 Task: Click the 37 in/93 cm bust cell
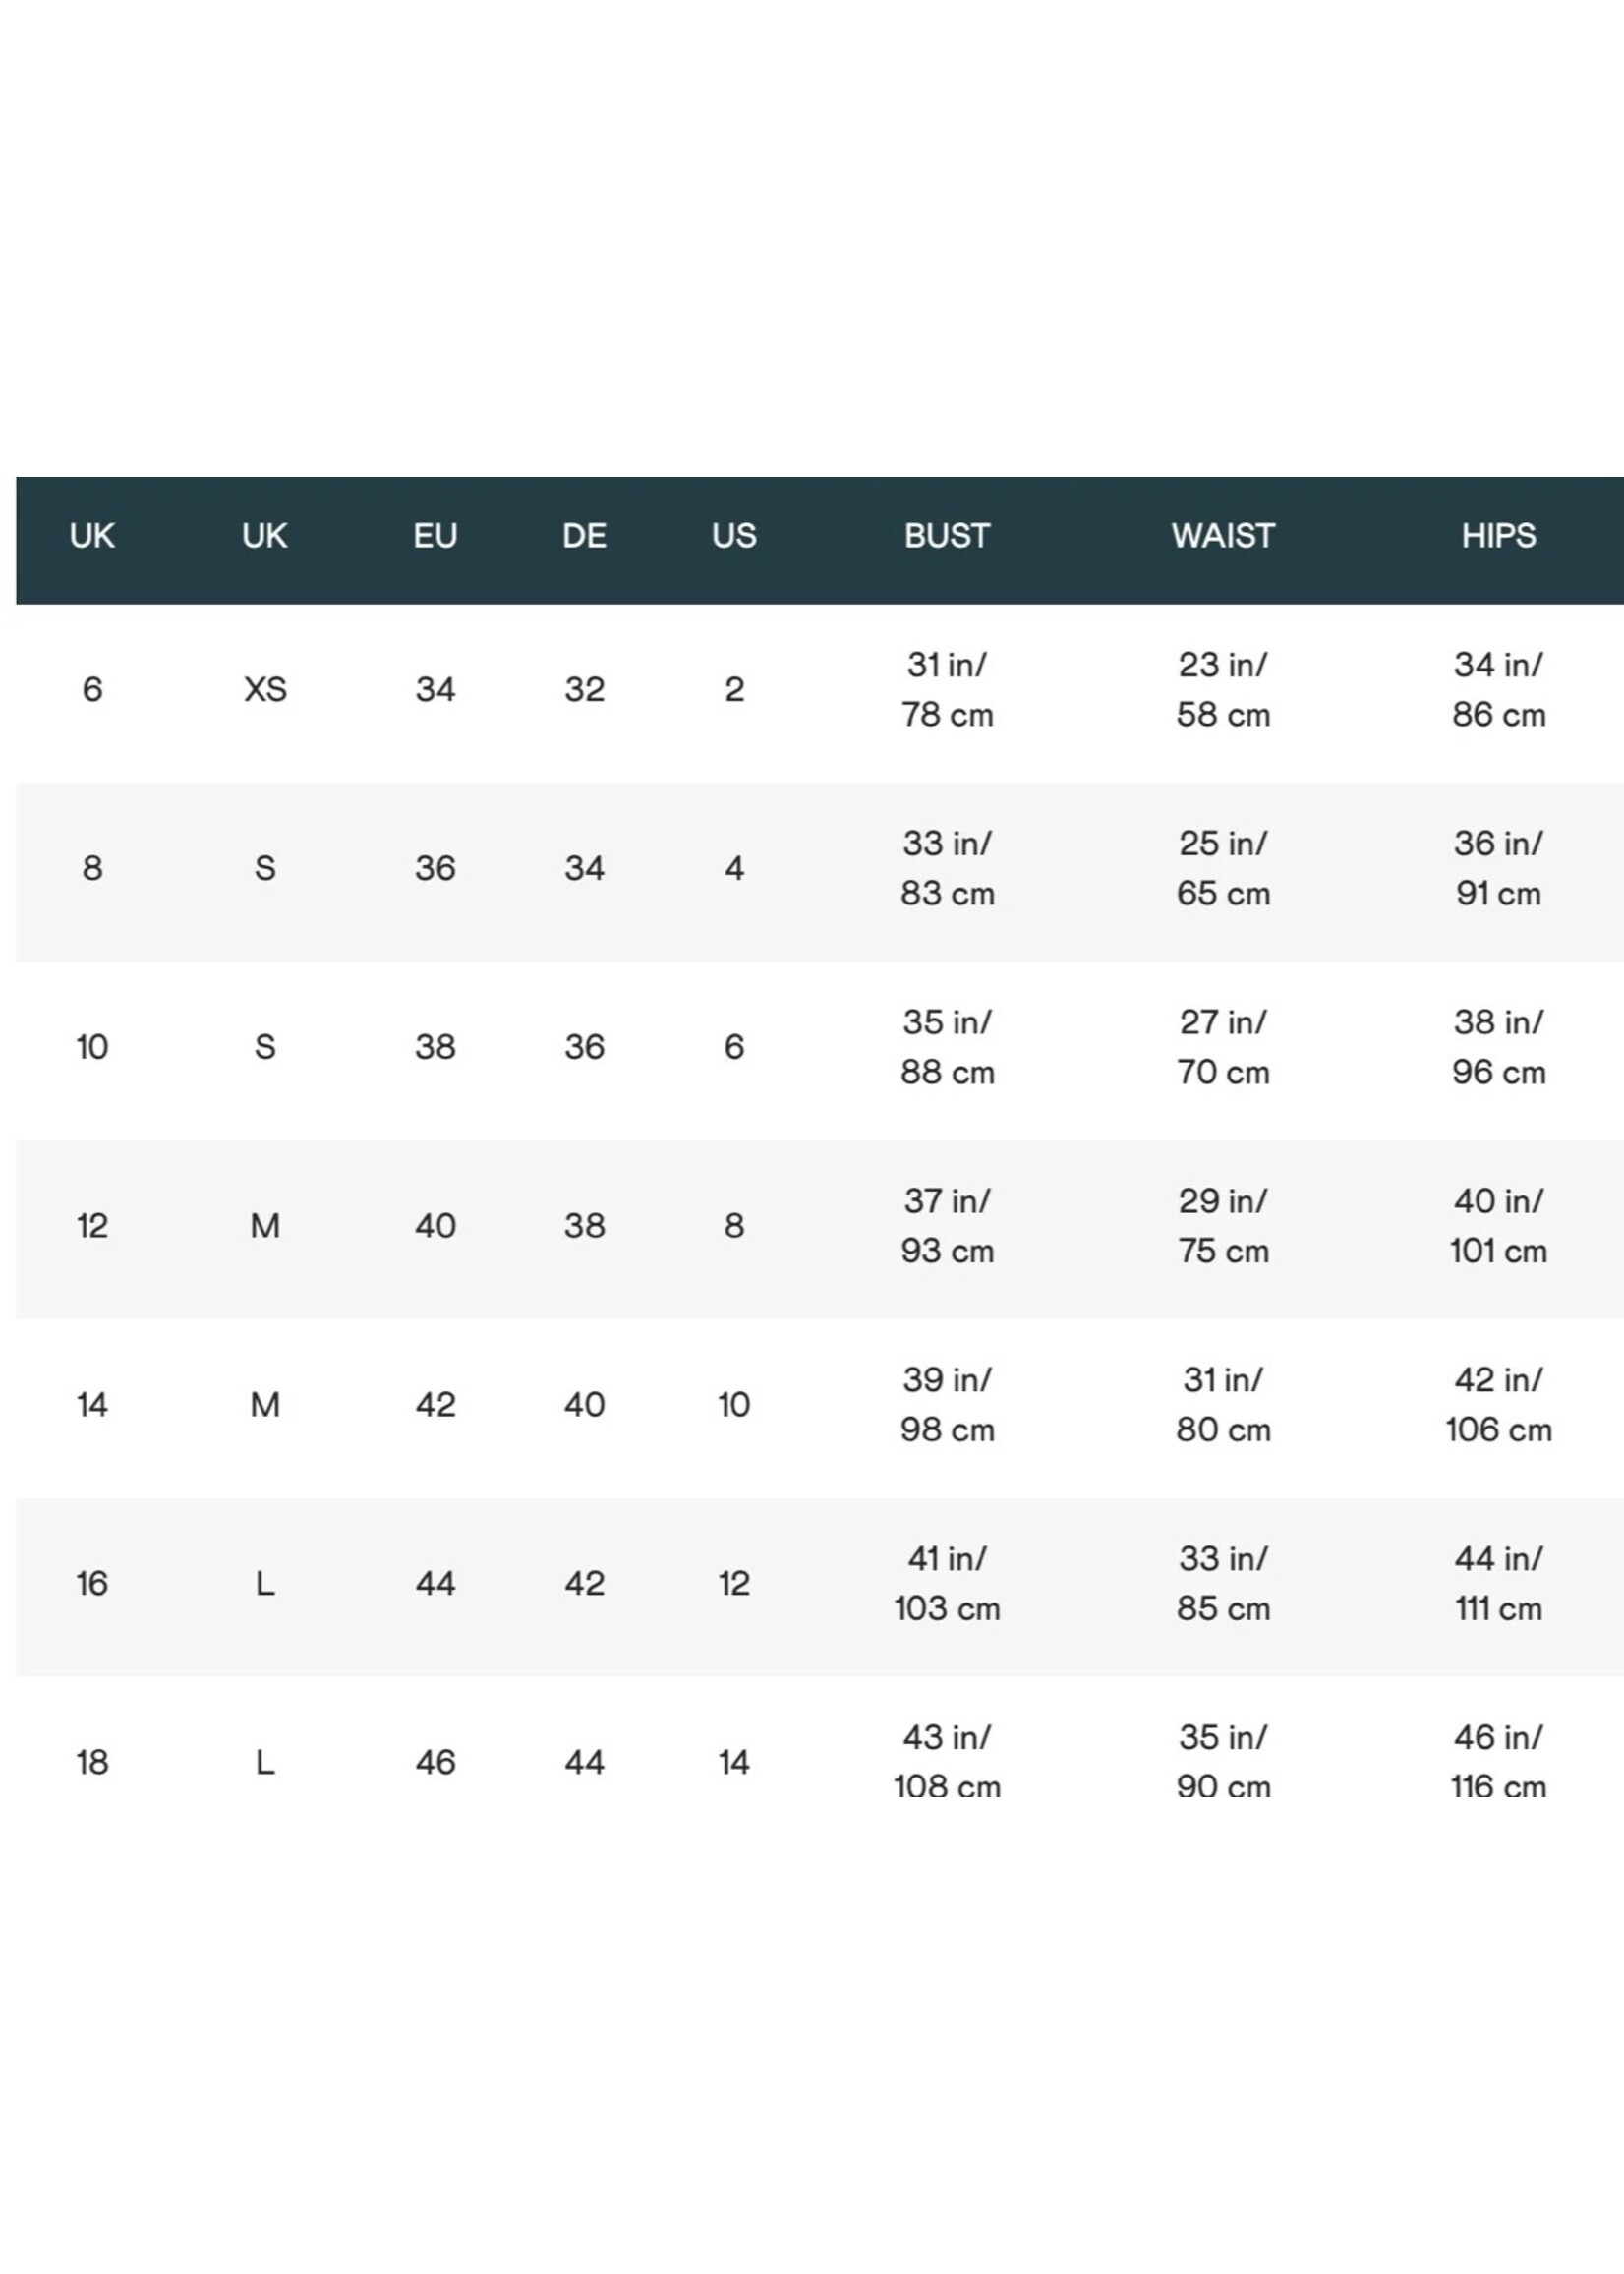947,1226
